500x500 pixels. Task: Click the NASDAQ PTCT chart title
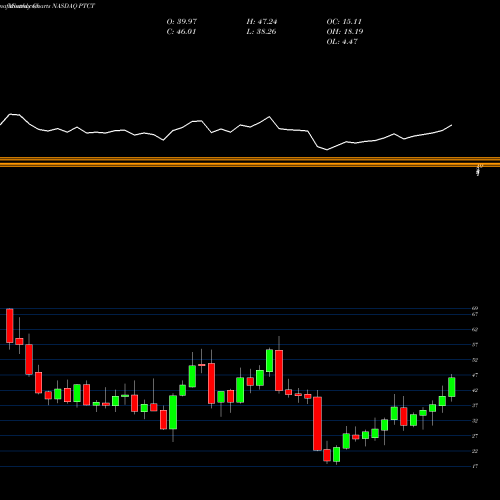[x=47, y=6]
